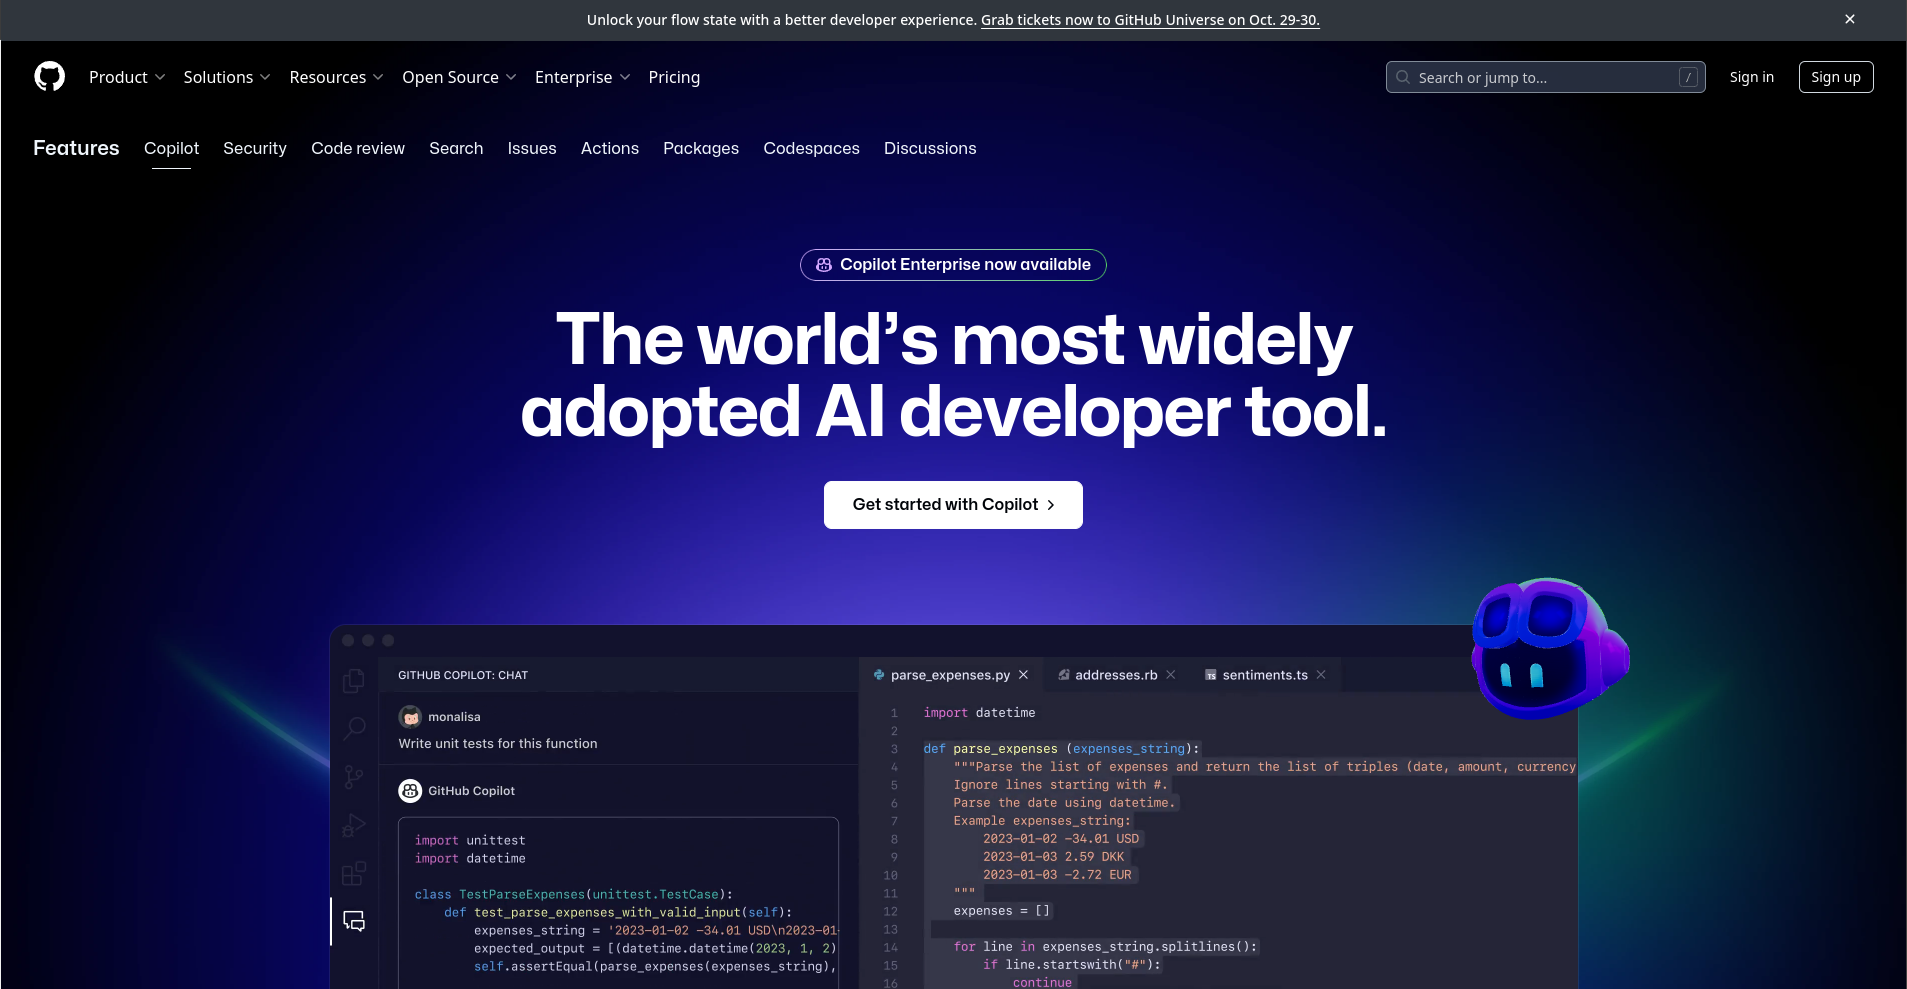Viewport: 1907px width, 989px height.
Task: Close the parse_expenses.py tab
Action: 1023,675
